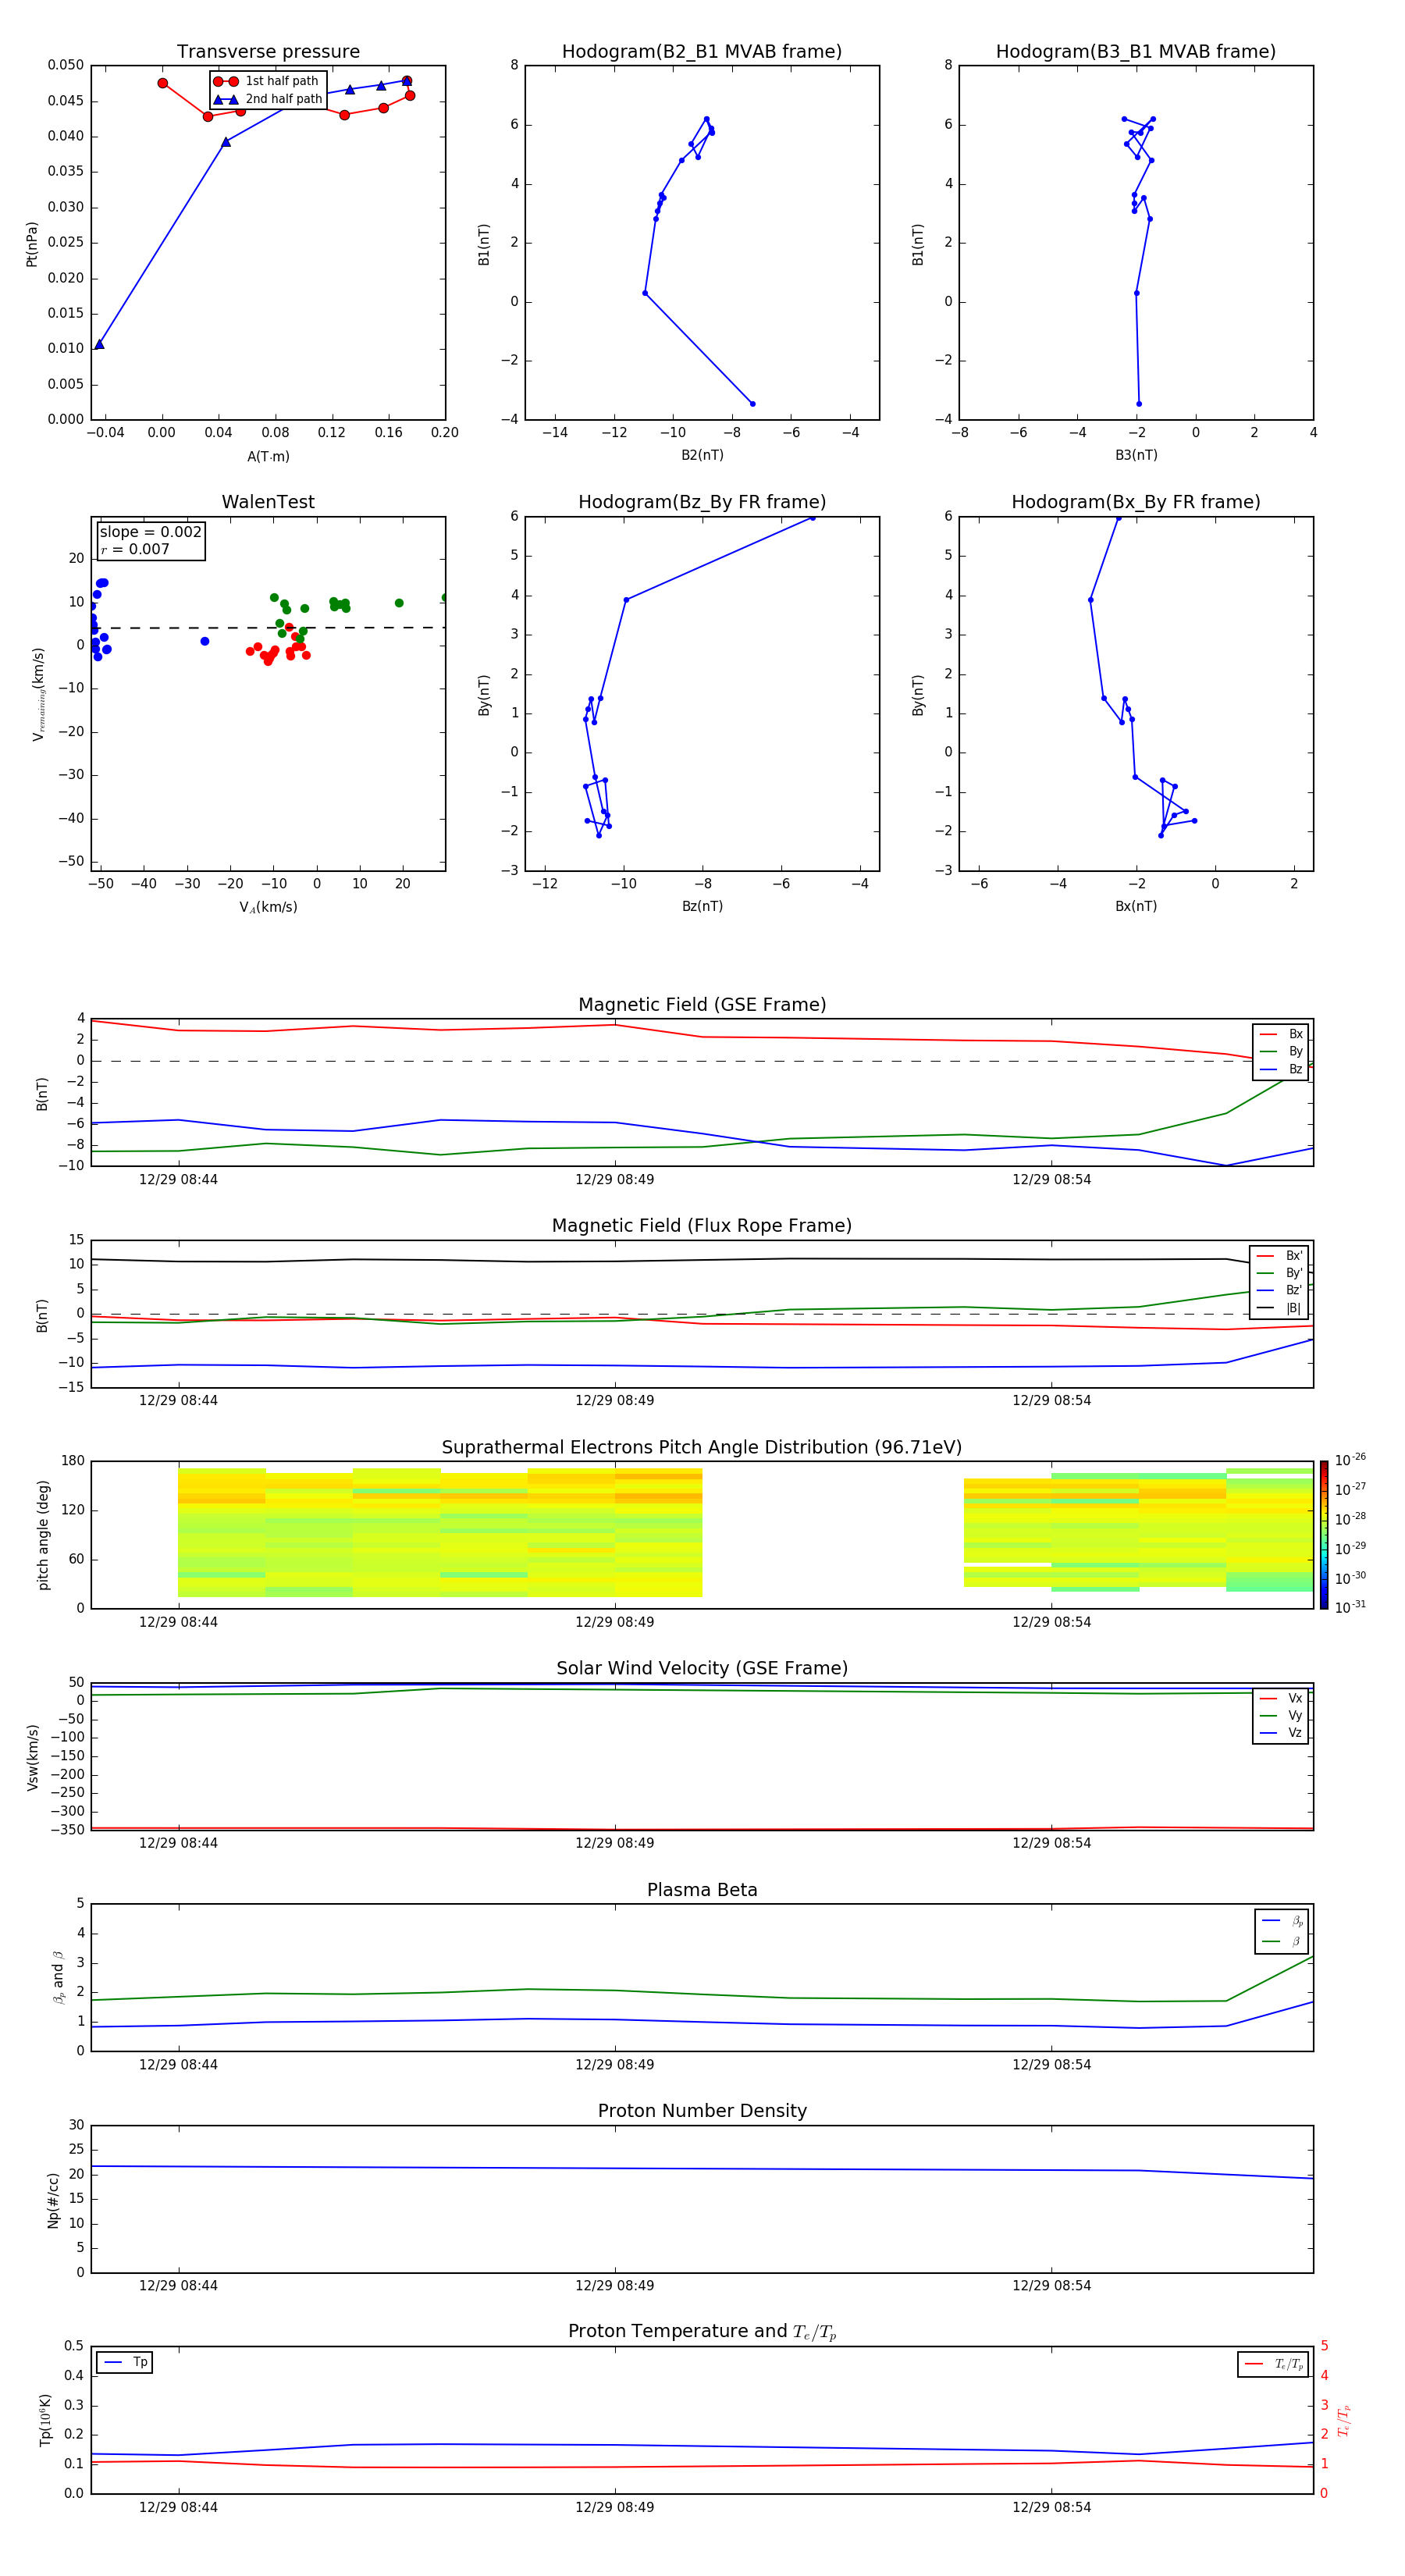Screen dimensions: 1405x2576
Task: Select By' in Flux Rope legend
Action: pos(1280,1273)
